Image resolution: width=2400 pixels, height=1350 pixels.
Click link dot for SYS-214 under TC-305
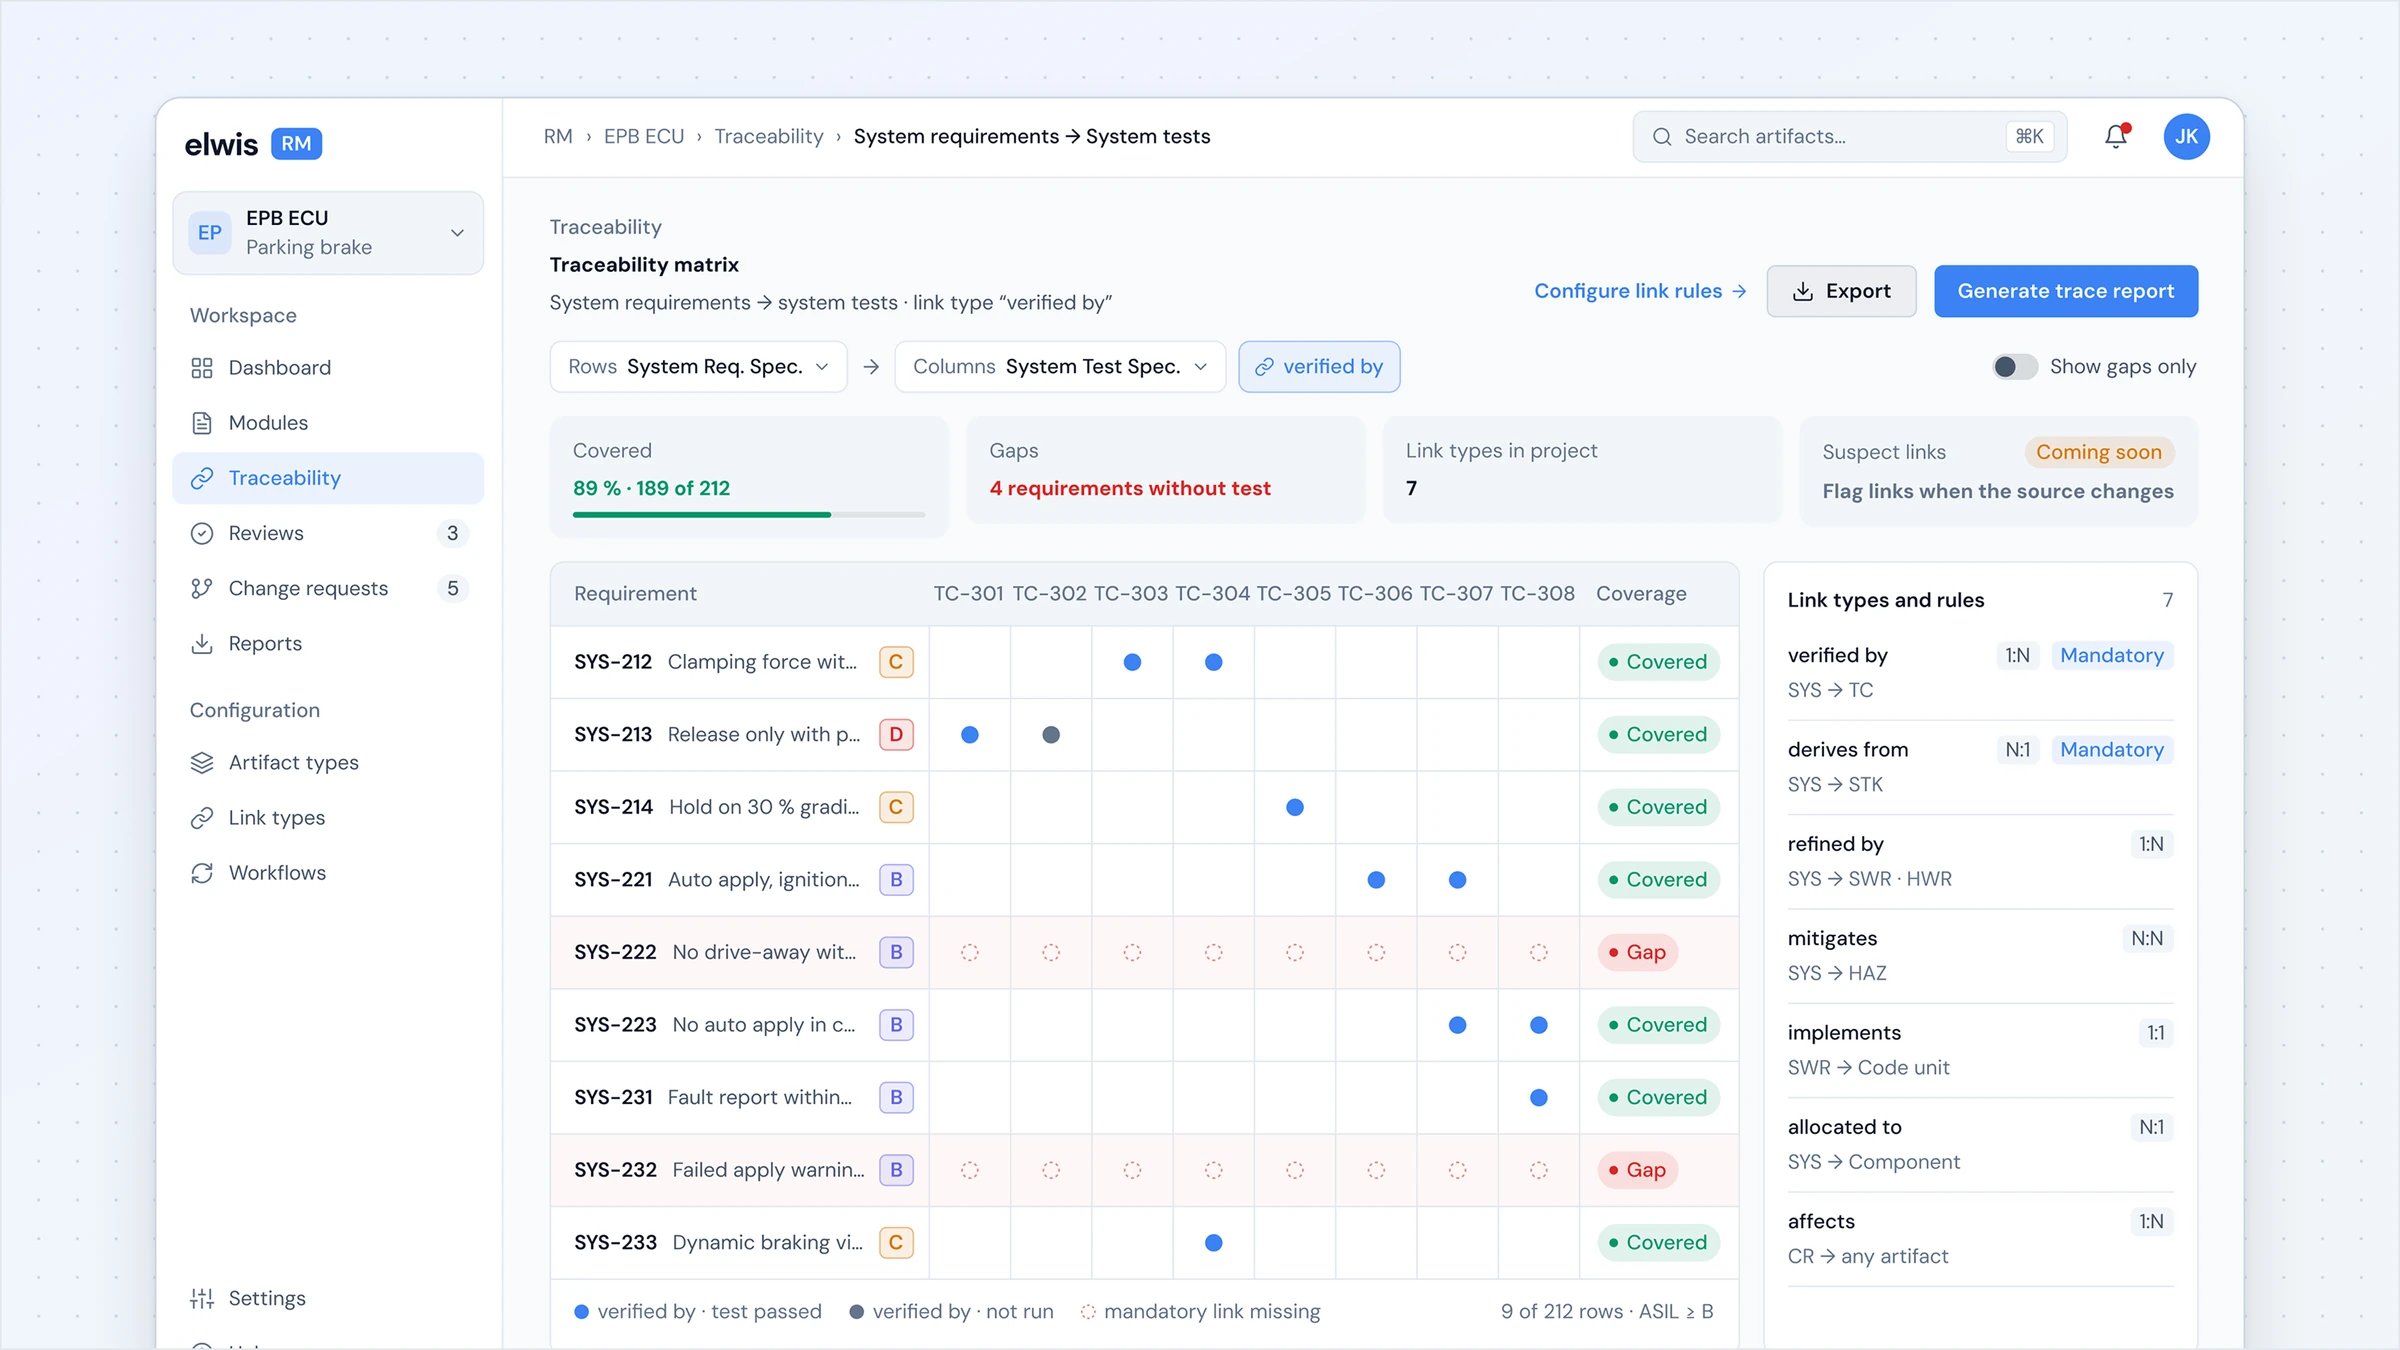1295,807
